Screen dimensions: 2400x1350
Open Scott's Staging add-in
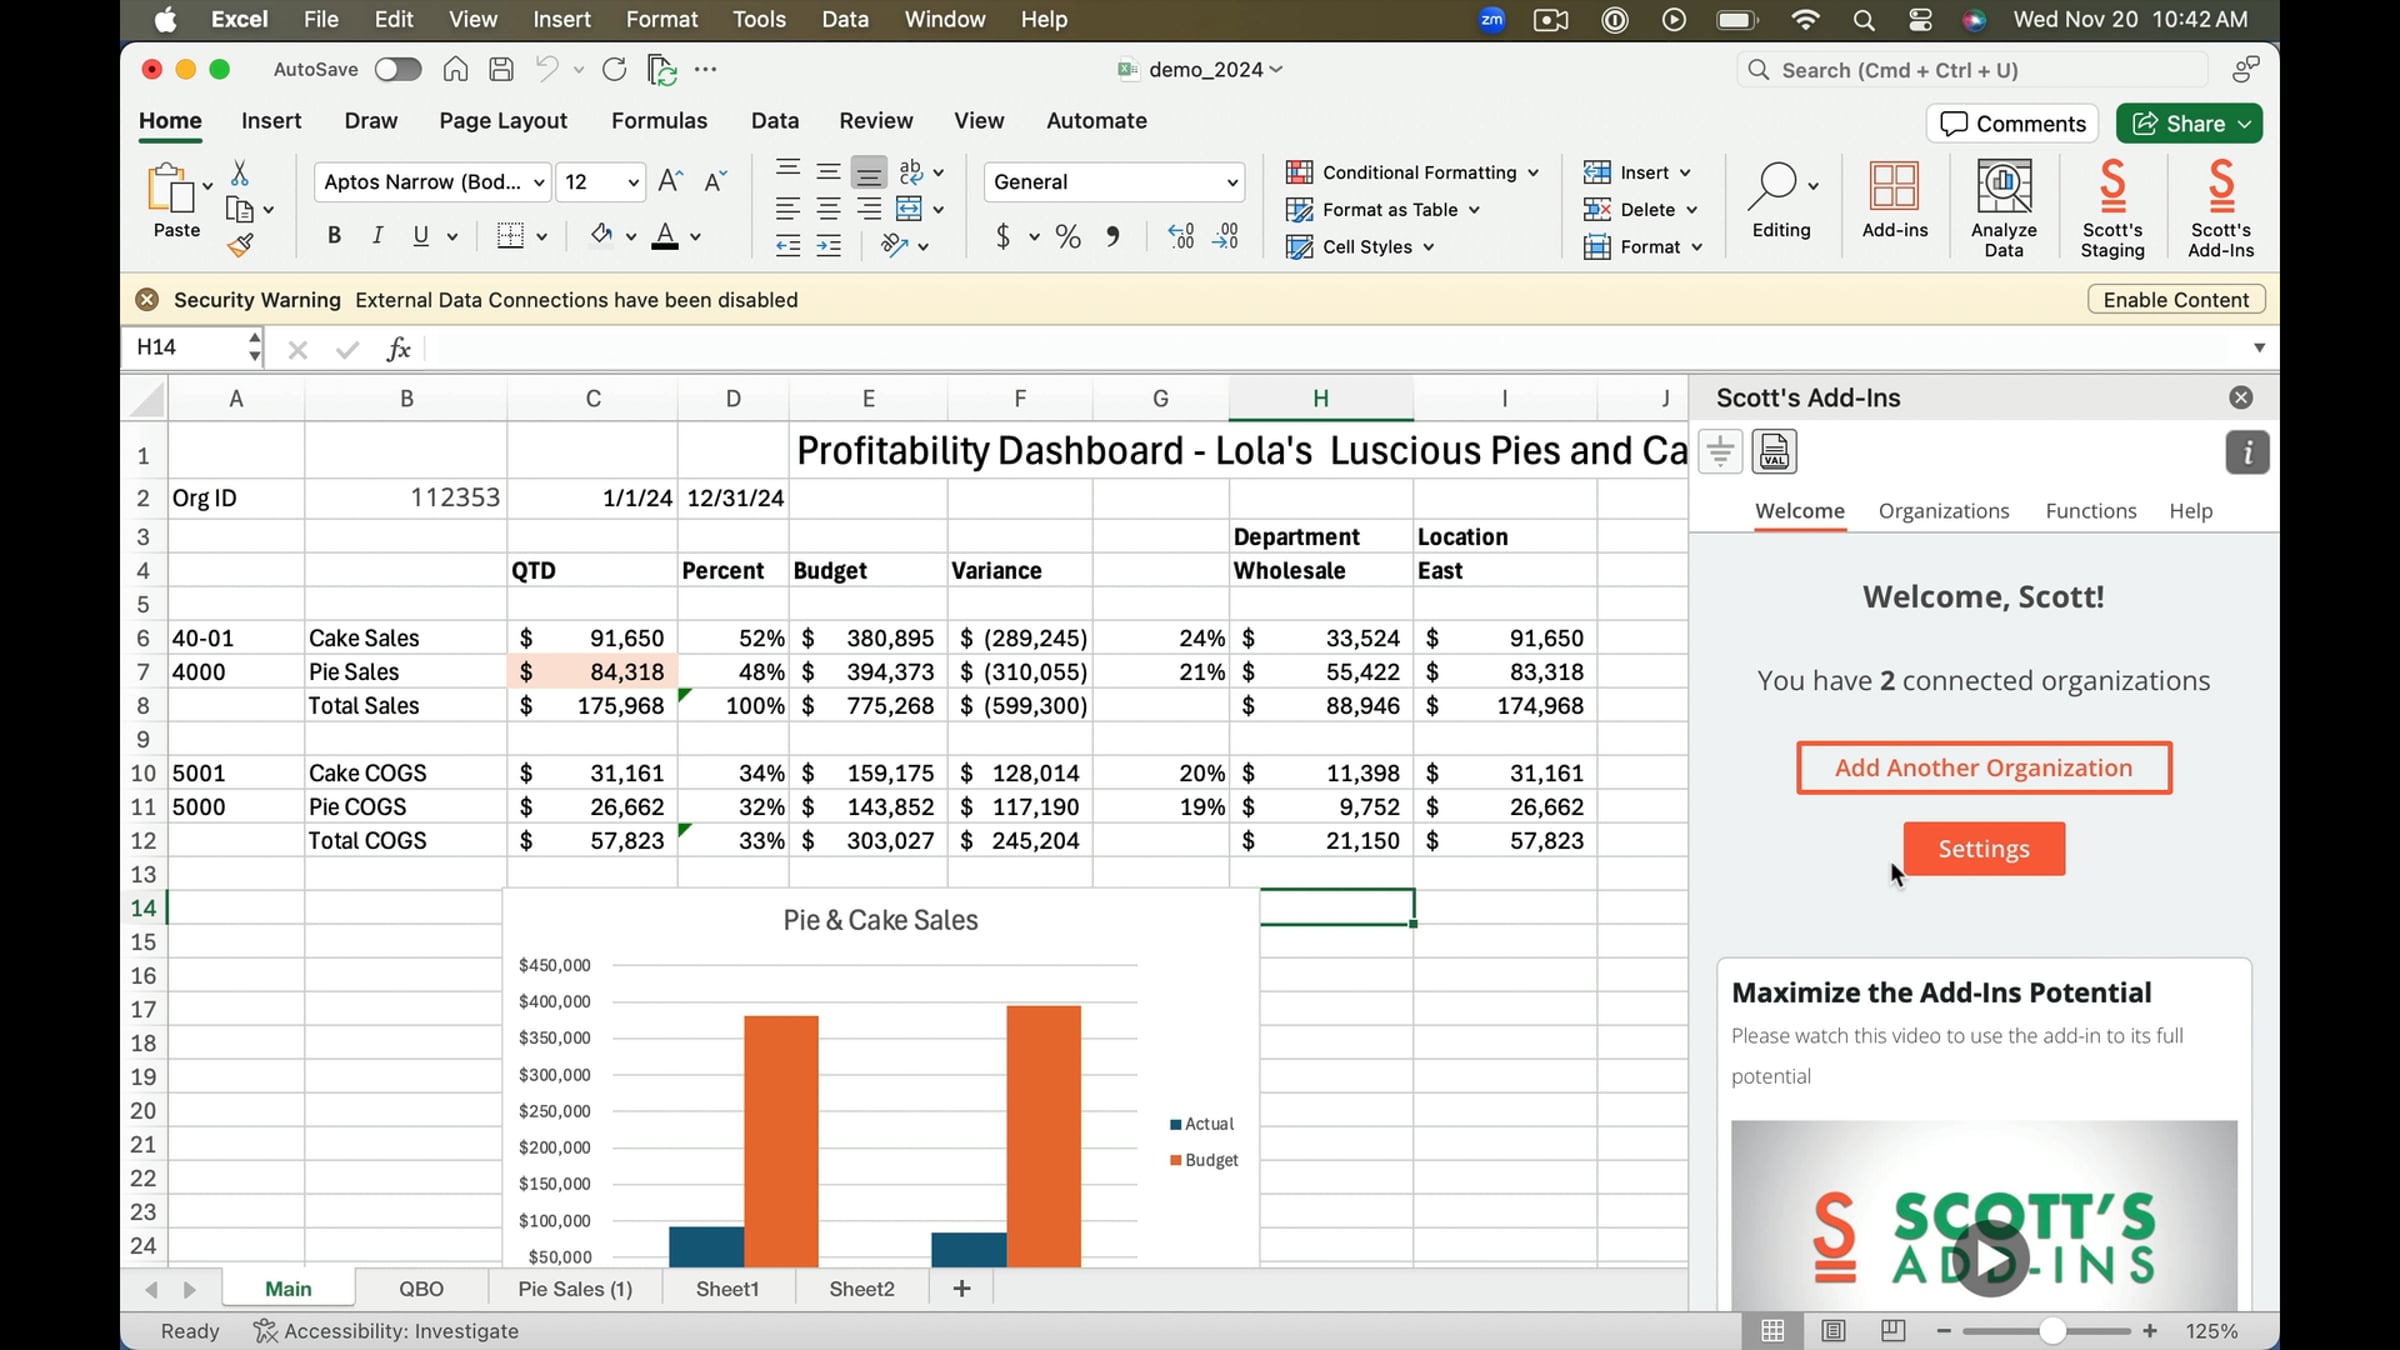pos(2112,208)
